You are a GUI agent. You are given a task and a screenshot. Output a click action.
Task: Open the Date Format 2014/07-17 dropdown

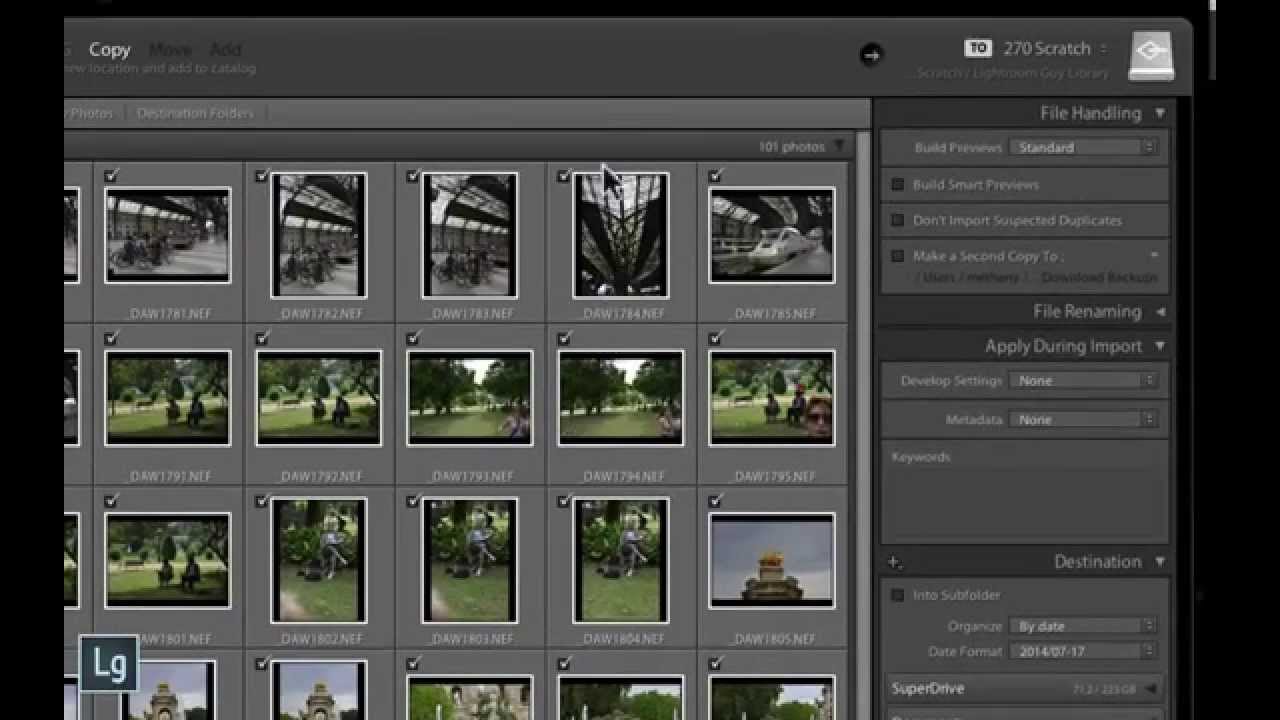click(x=1083, y=651)
